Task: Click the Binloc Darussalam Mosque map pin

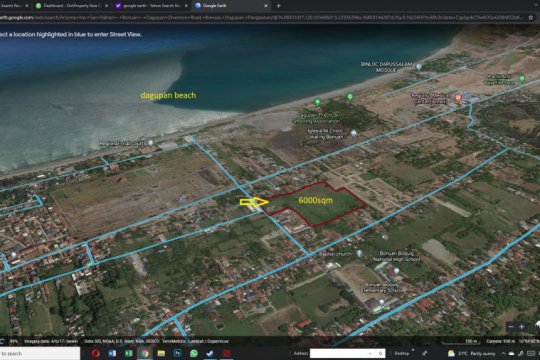Action: (x=419, y=66)
